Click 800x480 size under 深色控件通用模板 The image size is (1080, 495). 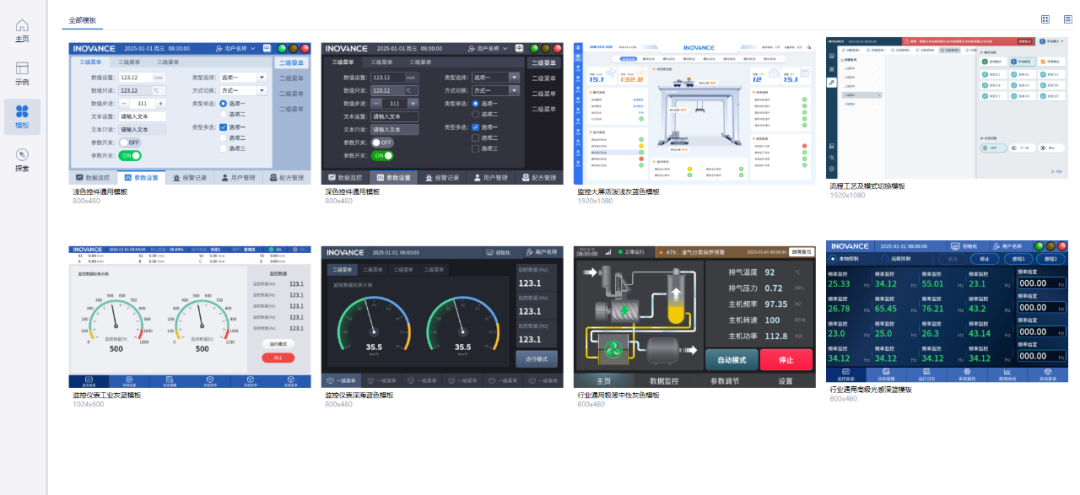338,201
